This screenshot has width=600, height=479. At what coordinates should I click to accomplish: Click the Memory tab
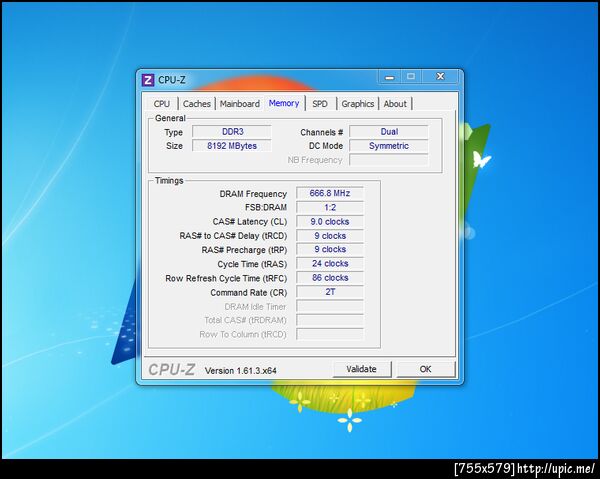284,103
